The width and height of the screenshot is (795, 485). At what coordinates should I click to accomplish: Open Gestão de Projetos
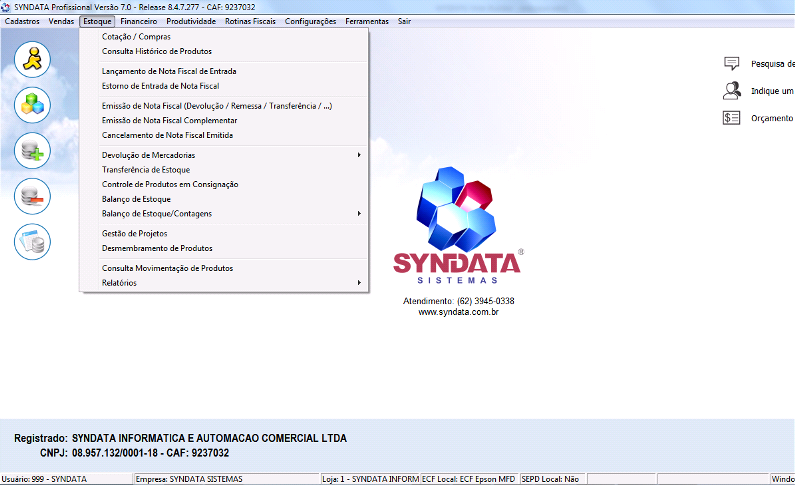click(224, 234)
